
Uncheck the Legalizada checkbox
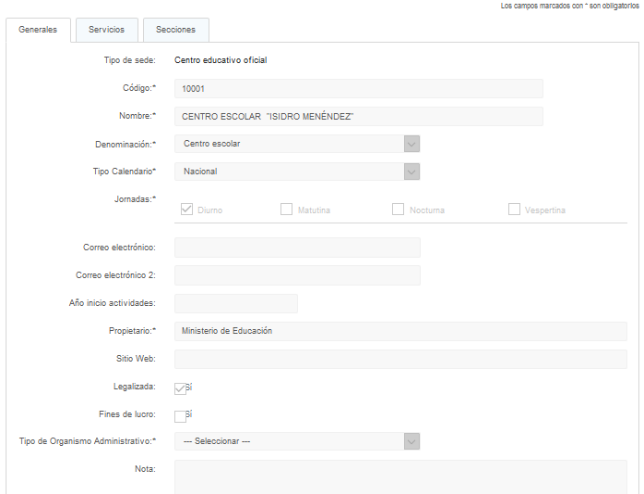click(x=180, y=387)
